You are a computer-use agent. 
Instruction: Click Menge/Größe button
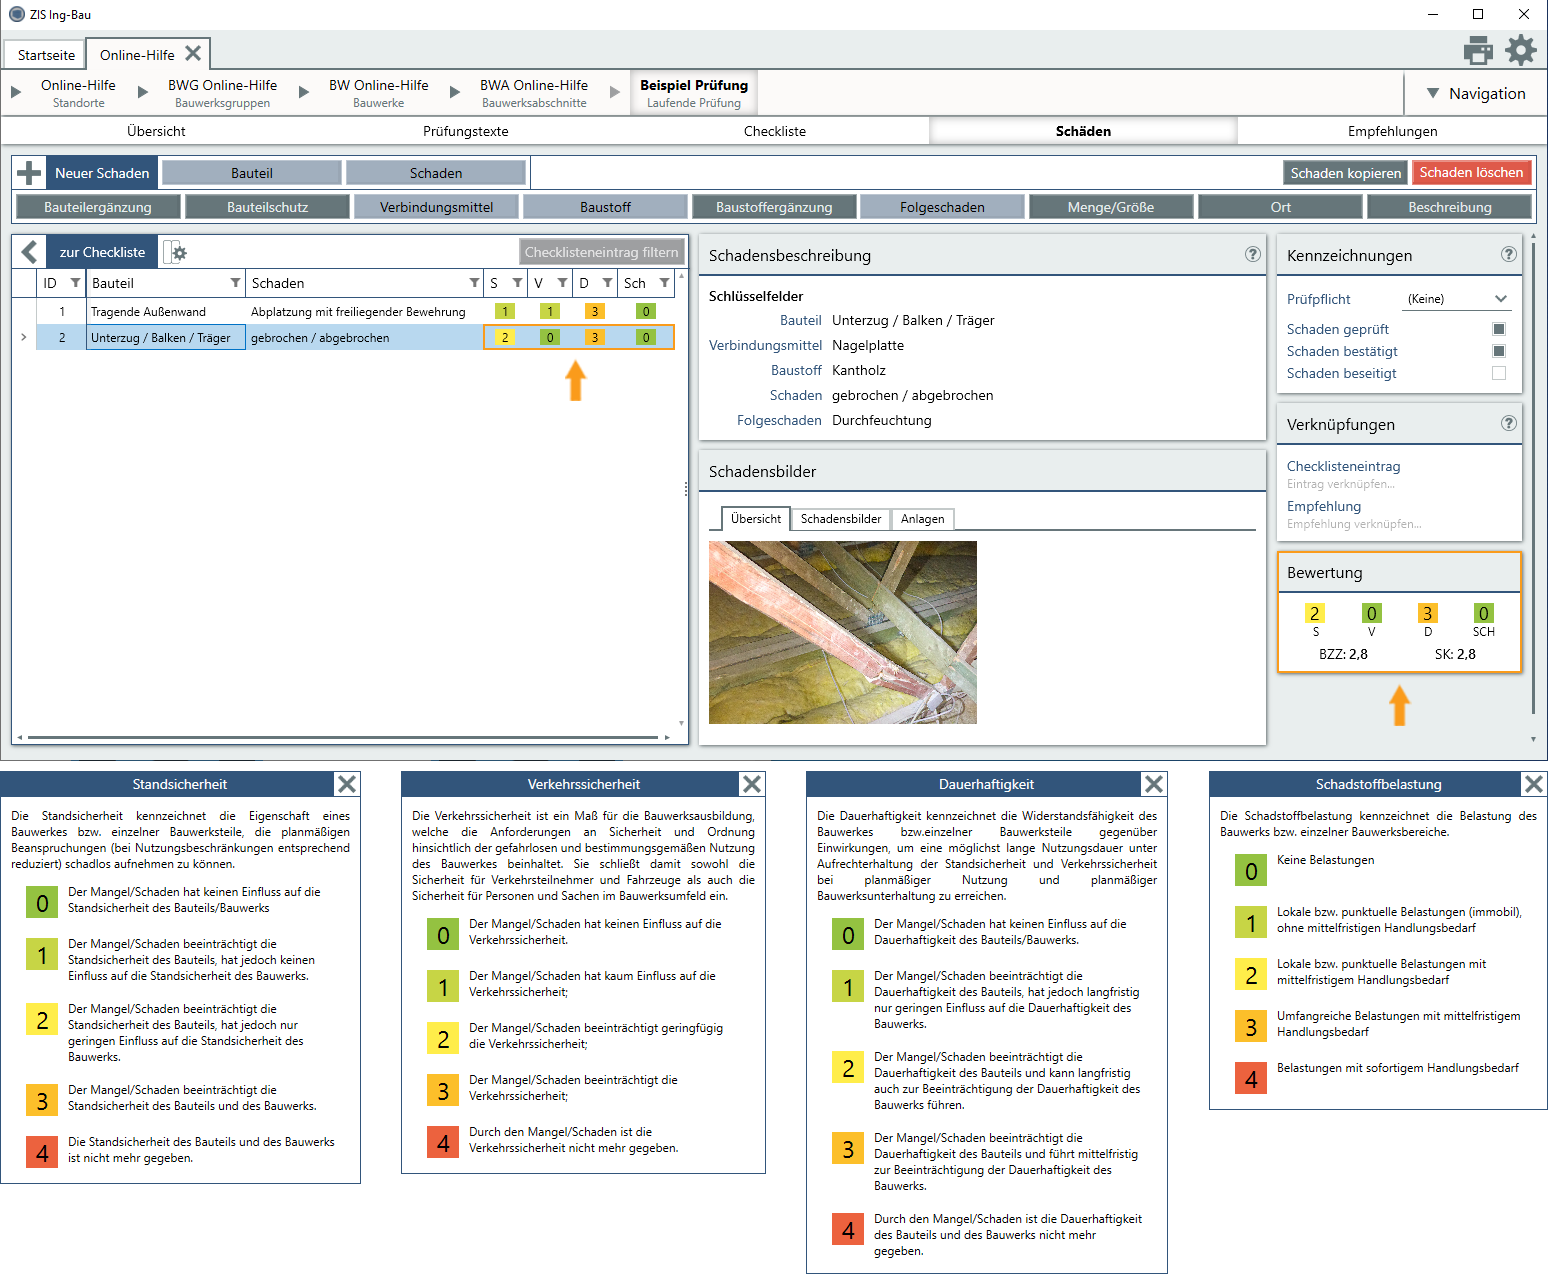tap(1111, 207)
